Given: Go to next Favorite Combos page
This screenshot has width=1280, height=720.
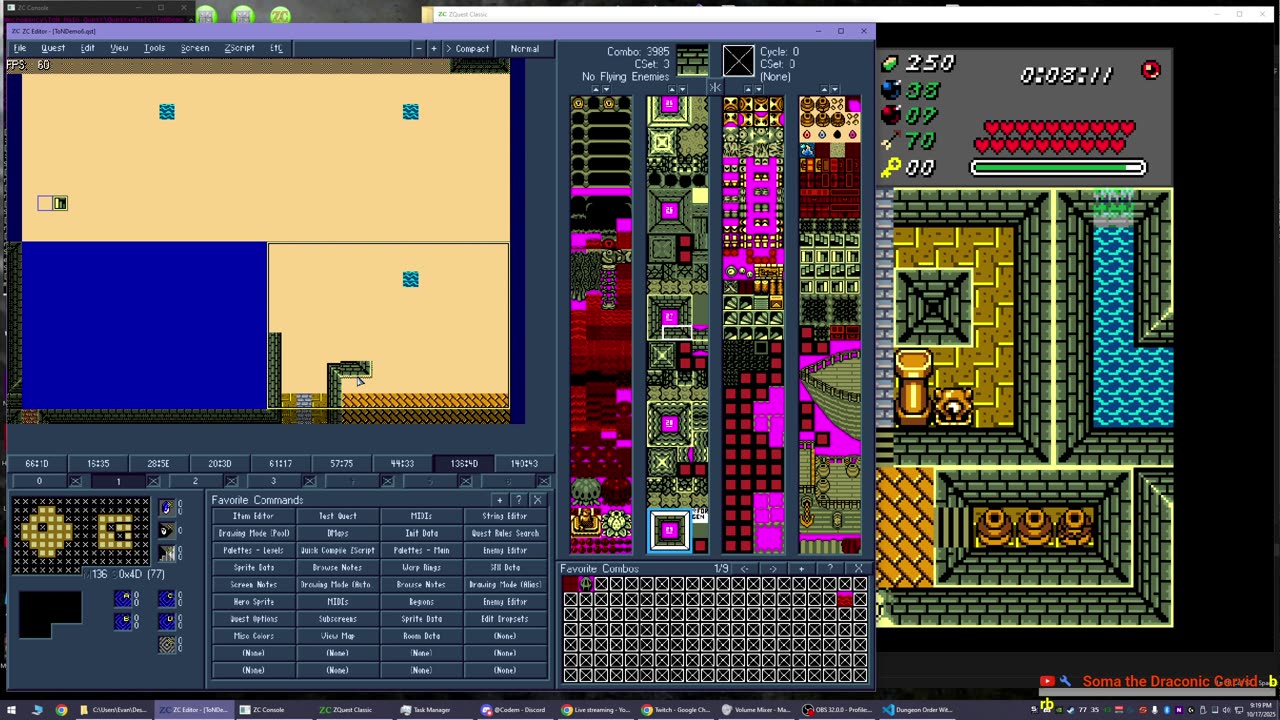Looking at the screenshot, I should pyautogui.click(x=772, y=569).
